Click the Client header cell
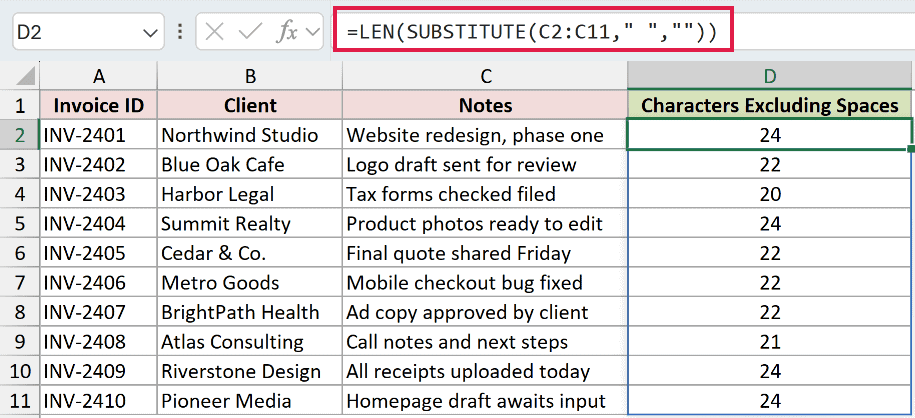 250,106
